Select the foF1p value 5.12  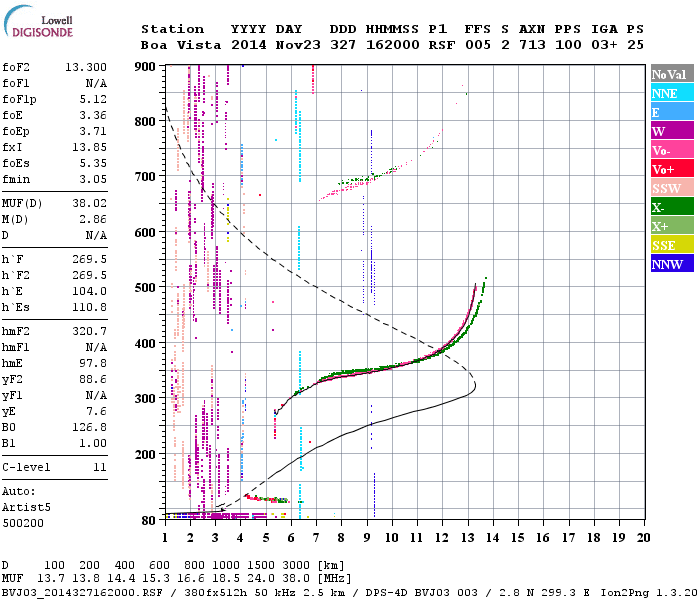click(x=93, y=99)
